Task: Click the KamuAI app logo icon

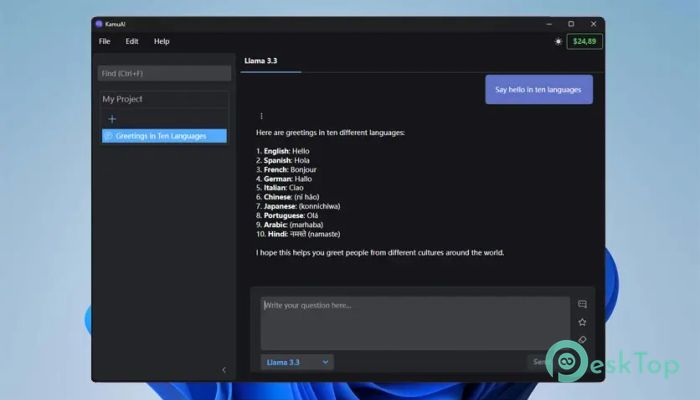Action: click(x=99, y=24)
